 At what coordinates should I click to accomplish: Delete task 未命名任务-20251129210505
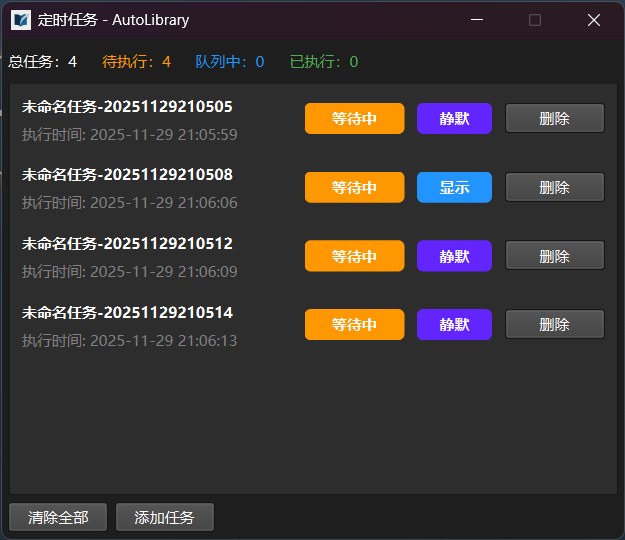(554, 118)
